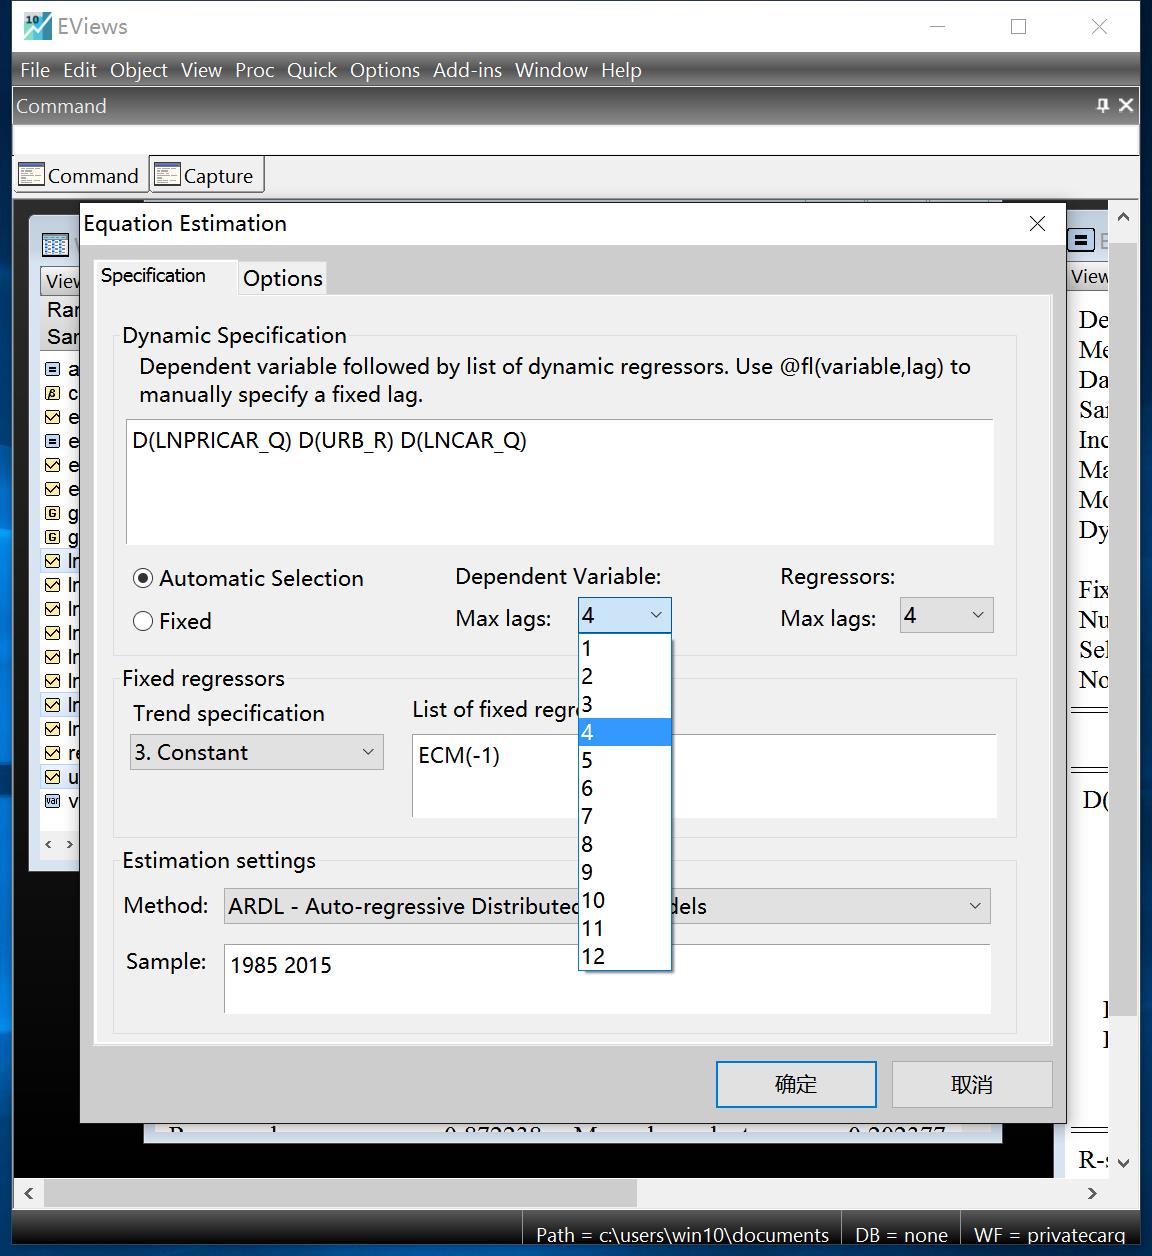Image resolution: width=1152 pixels, height=1256 pixels.
Task: Open the Object menu
Action: [139, 70]
